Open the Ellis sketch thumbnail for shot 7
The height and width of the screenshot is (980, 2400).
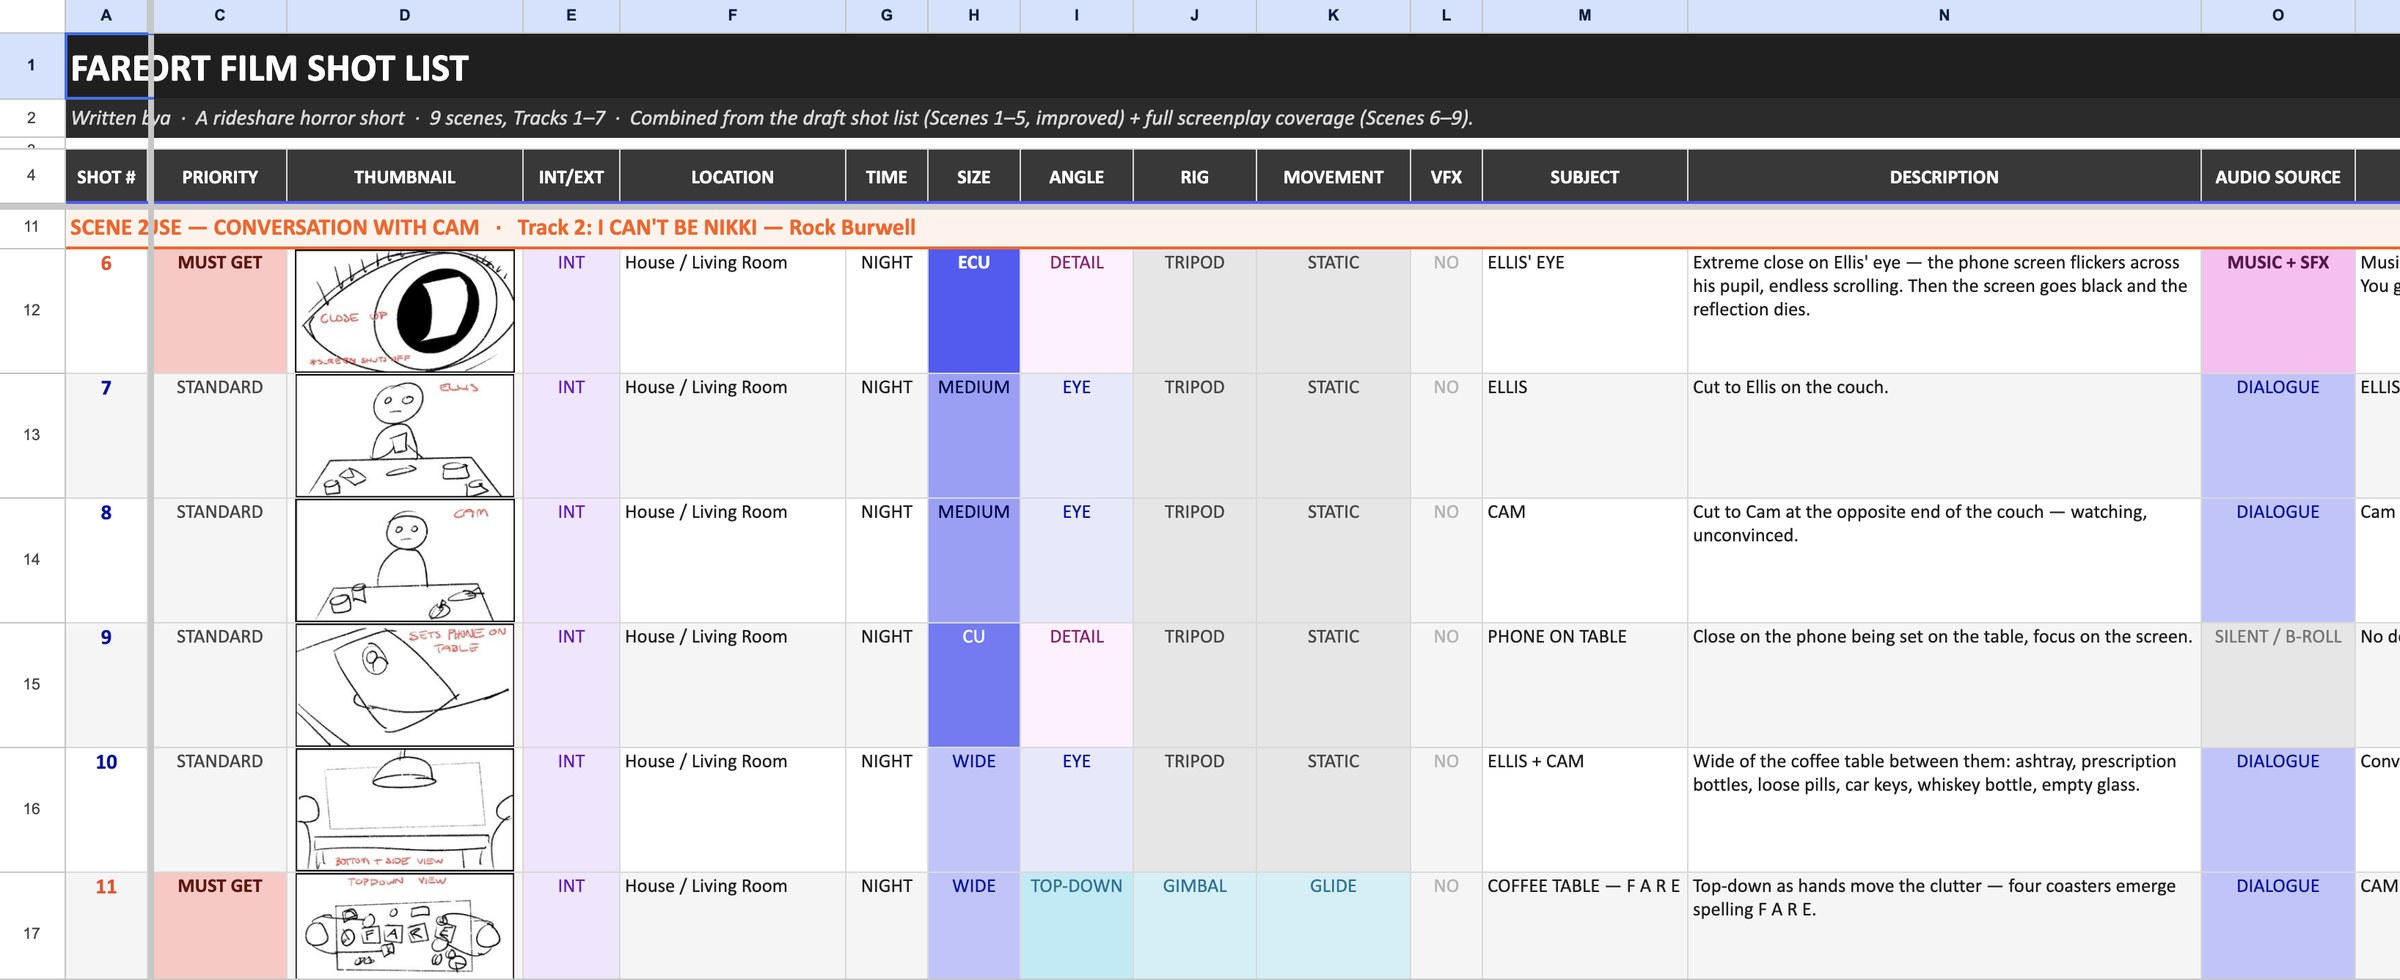(x=405, y=436)
